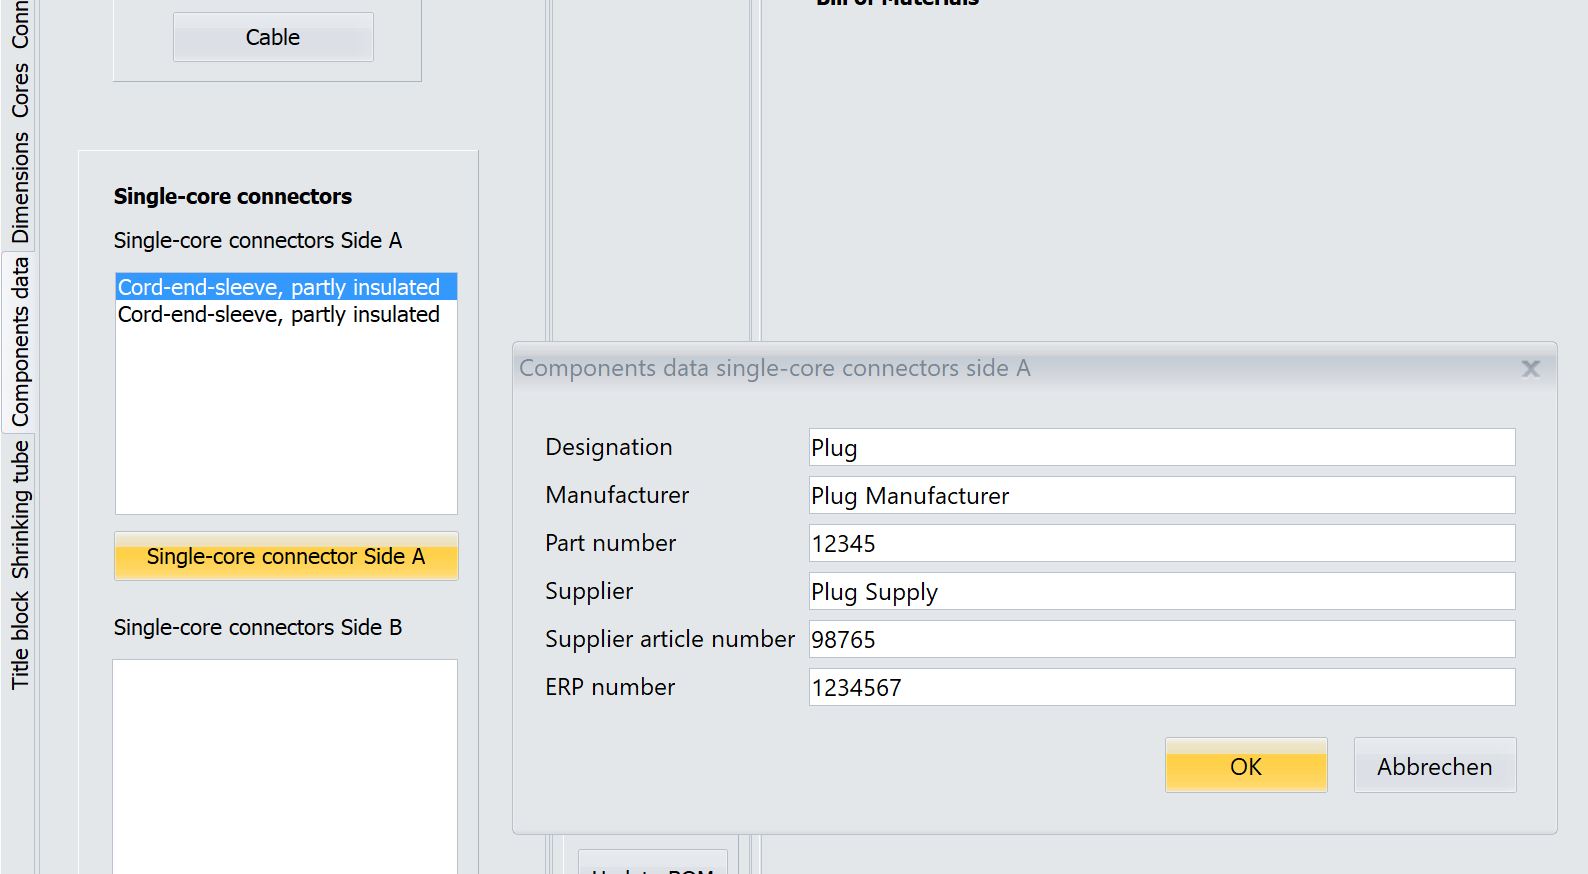Viewport: 1588px width, 874px height.
Task: Cancel the dialog with Abbrechen
Action: 1434,766
